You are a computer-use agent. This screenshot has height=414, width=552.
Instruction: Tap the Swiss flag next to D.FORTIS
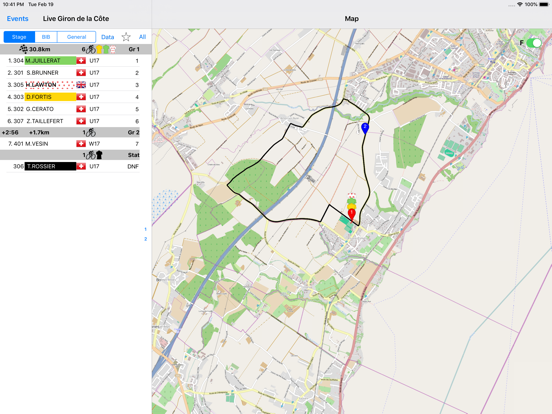(81, 97)
